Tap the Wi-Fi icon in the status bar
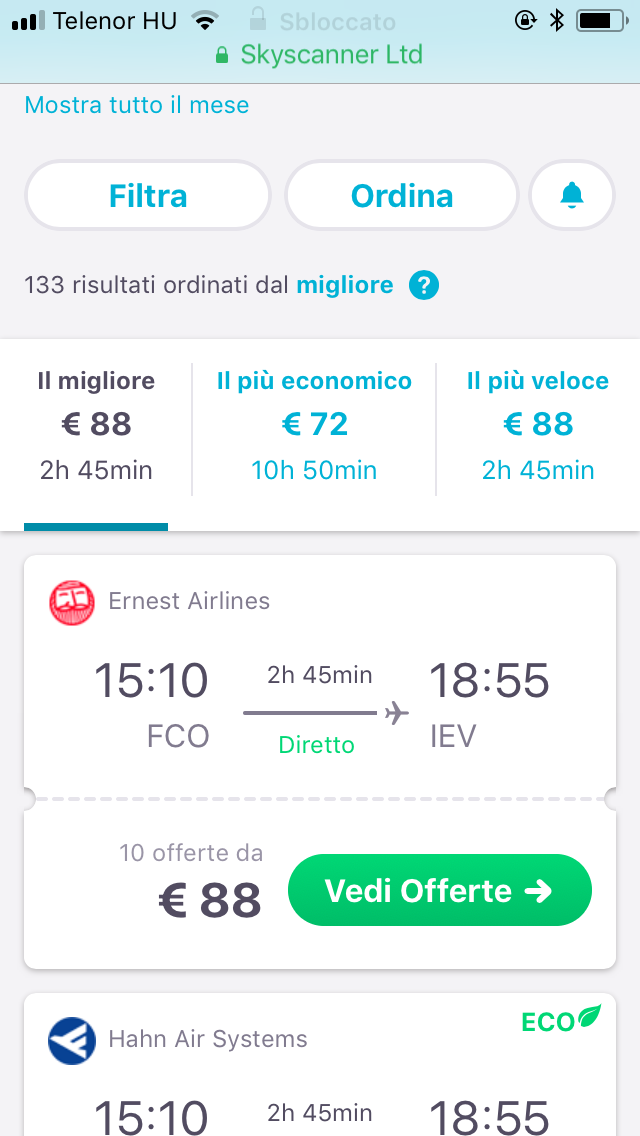The height and width of the screenshot is (1136, 640). (x=206, y=20)
